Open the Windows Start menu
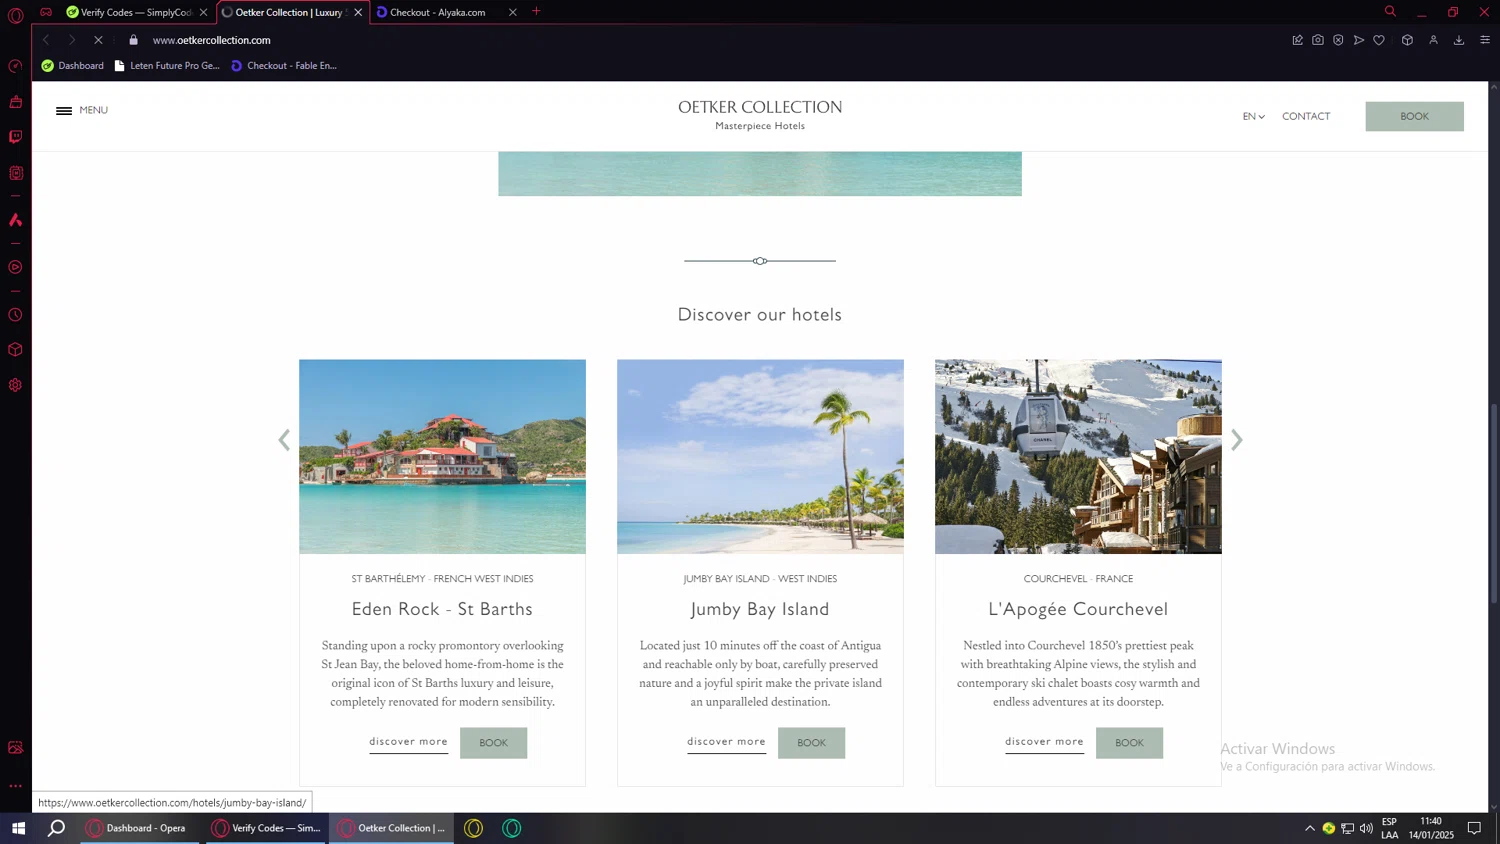 [18, 828]
